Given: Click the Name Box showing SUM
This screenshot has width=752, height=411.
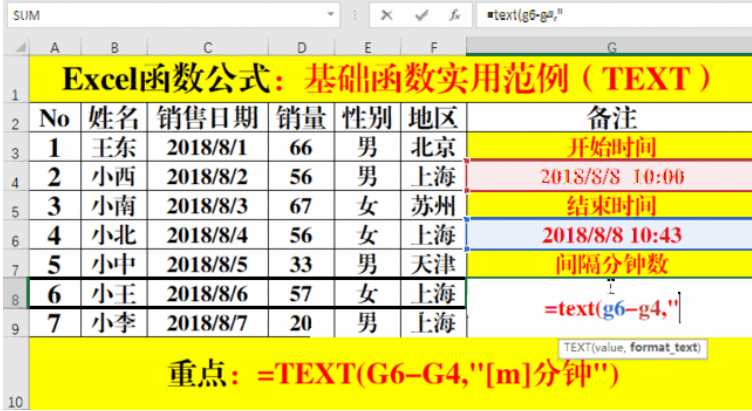Looking at the screenshot, I should pos(173,15).
